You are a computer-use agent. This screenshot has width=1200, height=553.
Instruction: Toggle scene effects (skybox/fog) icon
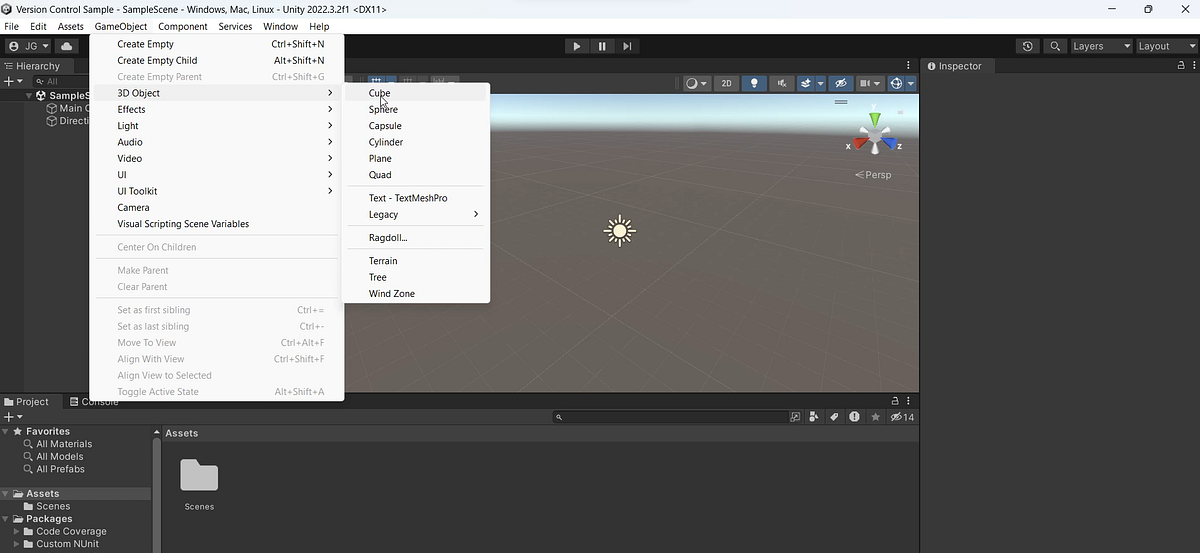click(806, 83)
